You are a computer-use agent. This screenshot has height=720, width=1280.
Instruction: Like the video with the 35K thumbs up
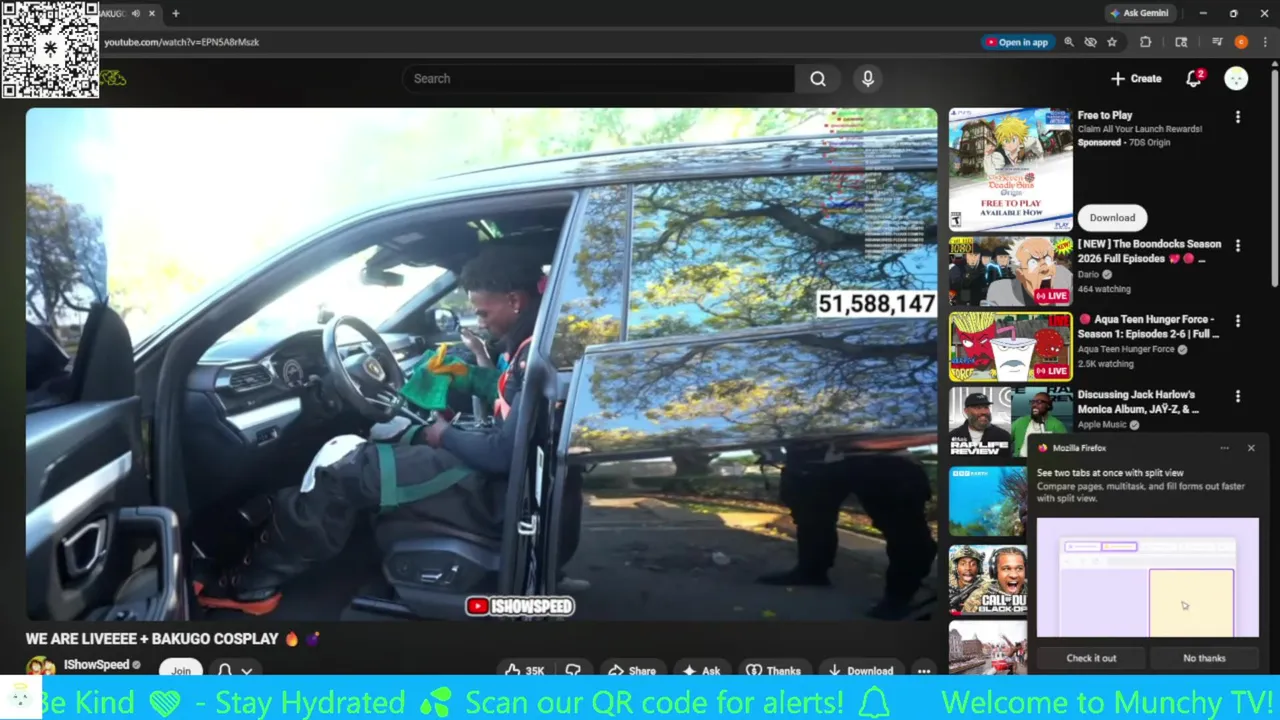coord(525,670)
